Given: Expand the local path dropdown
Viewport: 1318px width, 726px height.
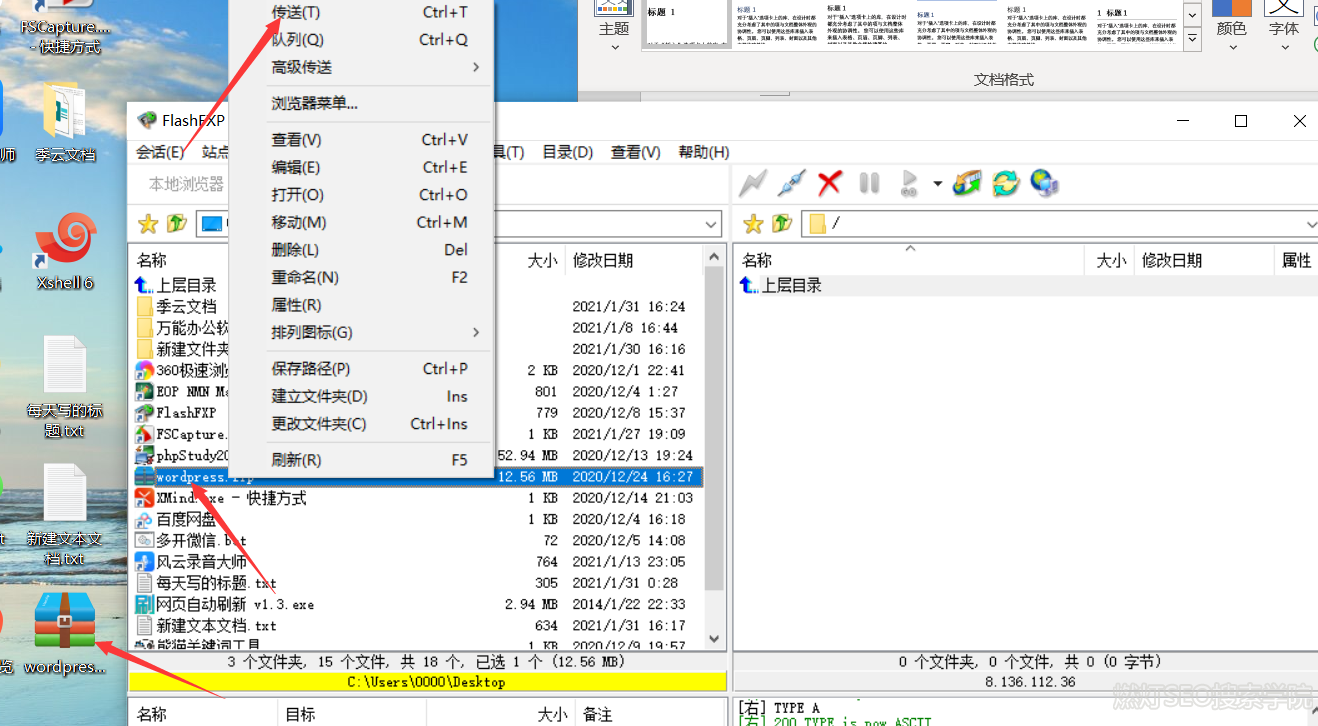Looking at the screenshot, I should pos(711,224).
